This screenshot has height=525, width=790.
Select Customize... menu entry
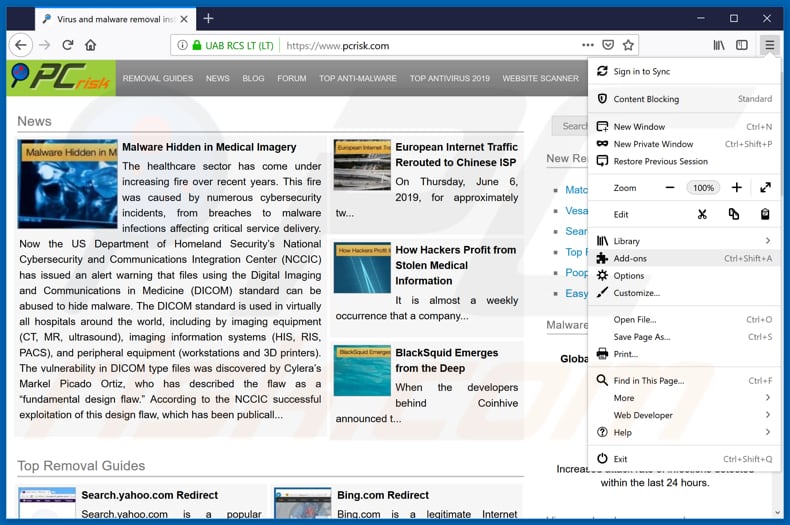point(684,293)
